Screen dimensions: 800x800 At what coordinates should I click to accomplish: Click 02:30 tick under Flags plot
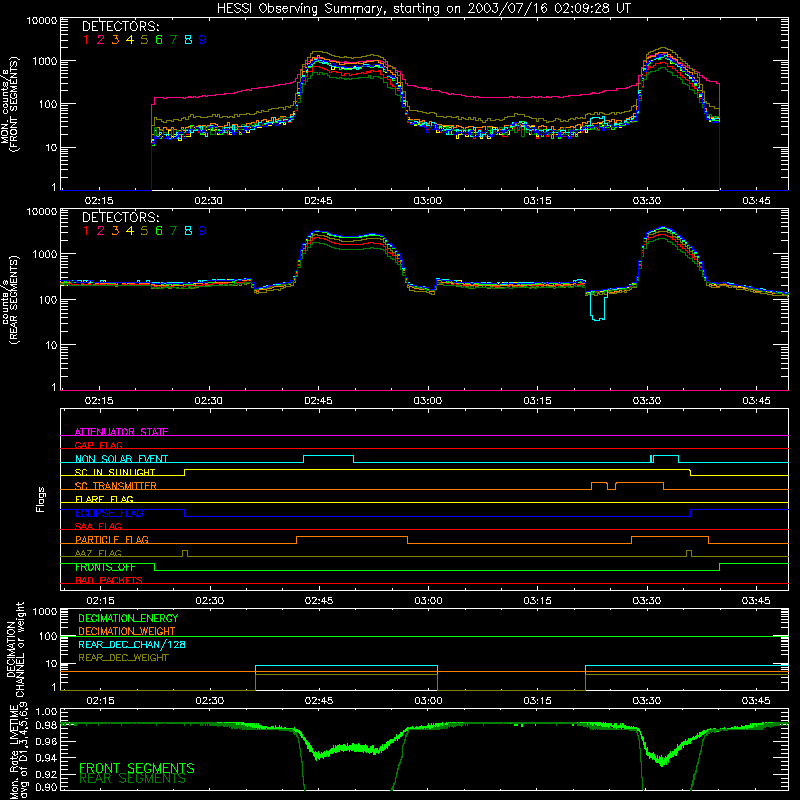click(x=209, y=601)
